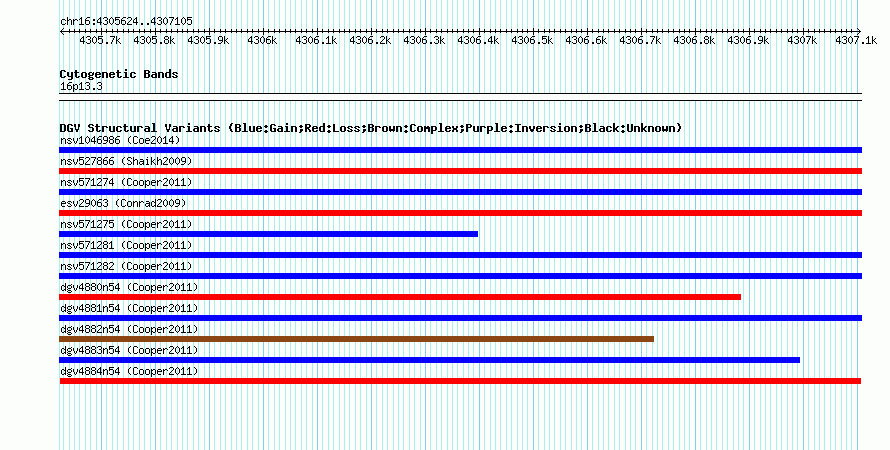Image resolution: width=890 pixels, height=450 pixels.
Task: Click the nsv1046986 (Coe2014) label
Action: [120, 140]
